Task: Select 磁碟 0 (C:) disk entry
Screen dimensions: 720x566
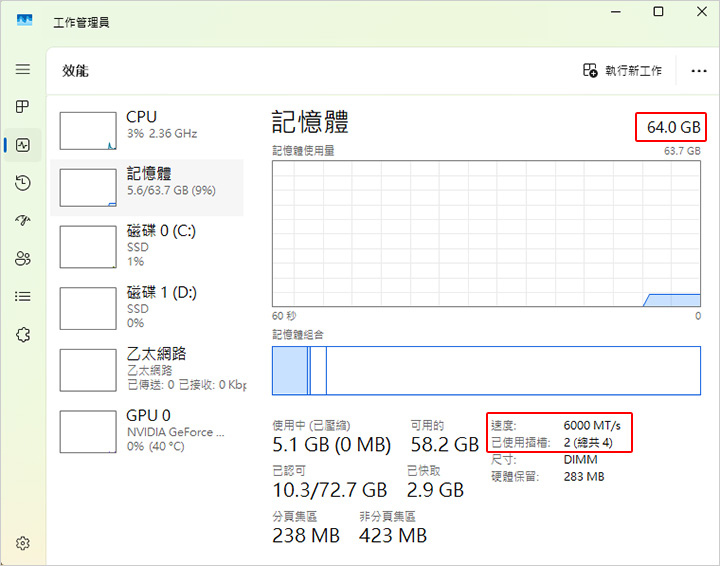Action: tap(147, 247)
